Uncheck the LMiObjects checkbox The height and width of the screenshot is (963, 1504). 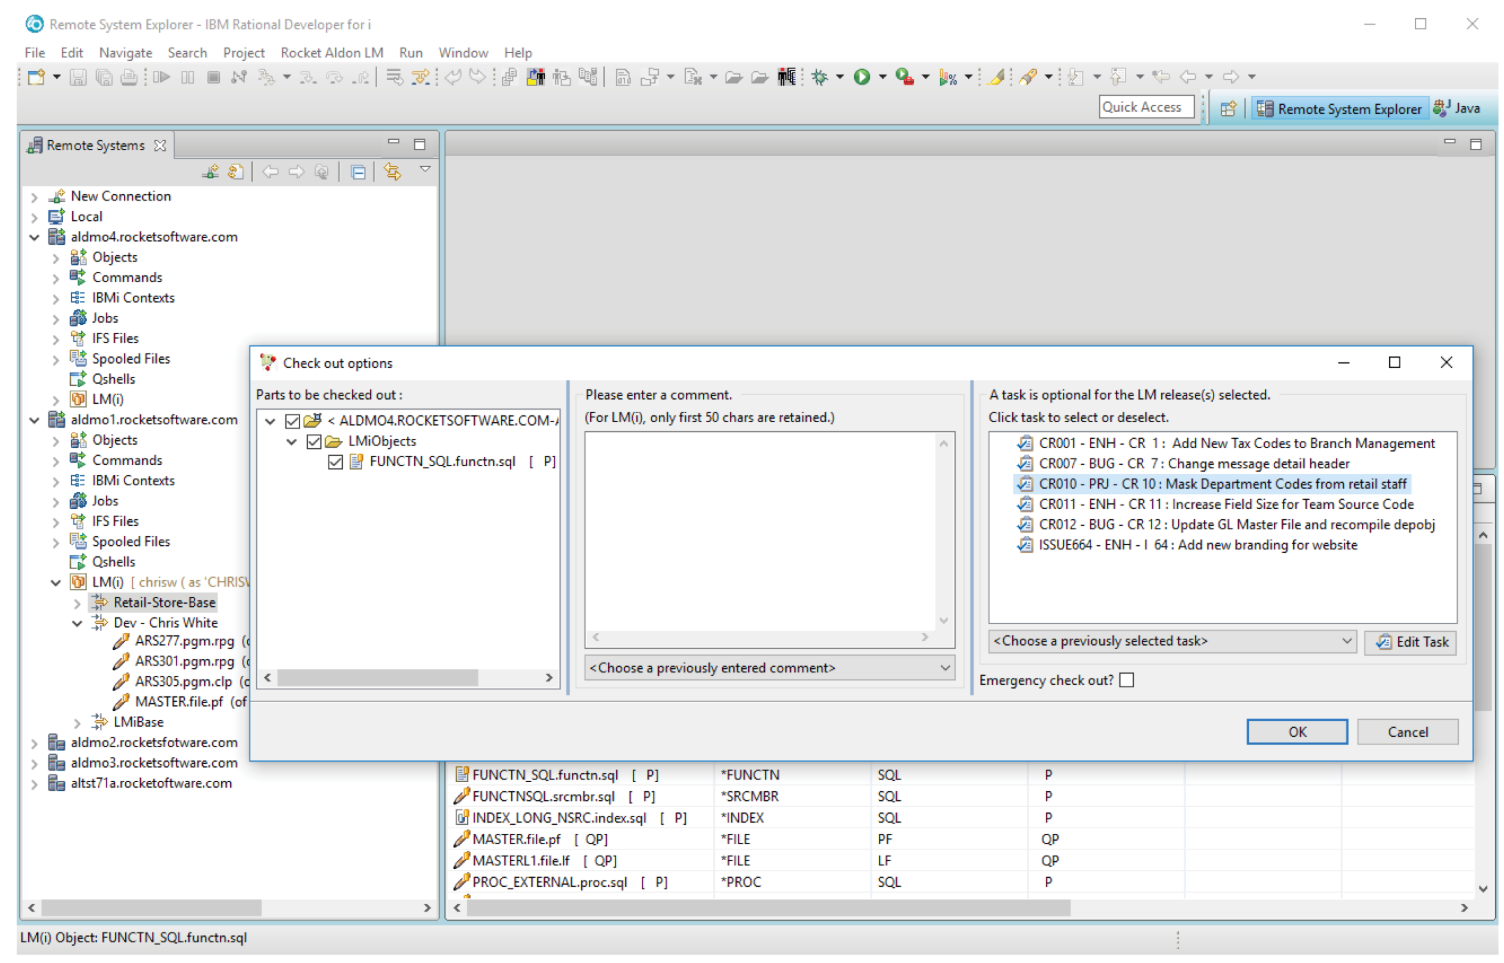[314, 441]
